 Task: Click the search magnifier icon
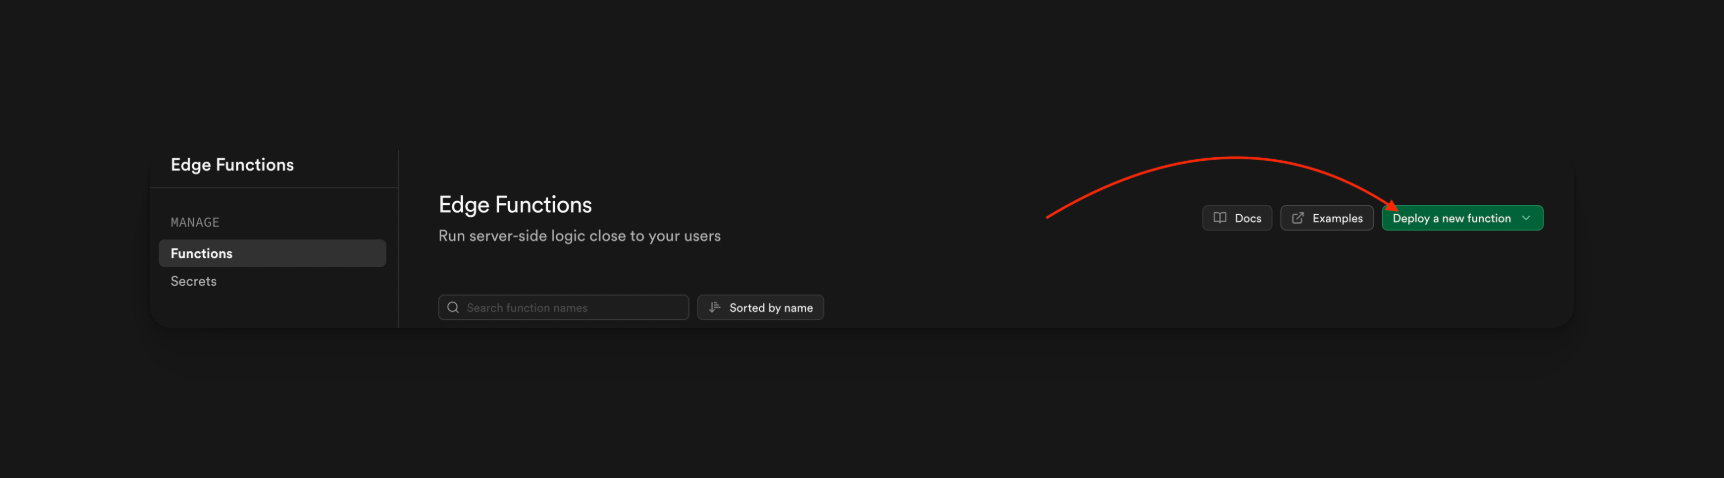[453, 308]
